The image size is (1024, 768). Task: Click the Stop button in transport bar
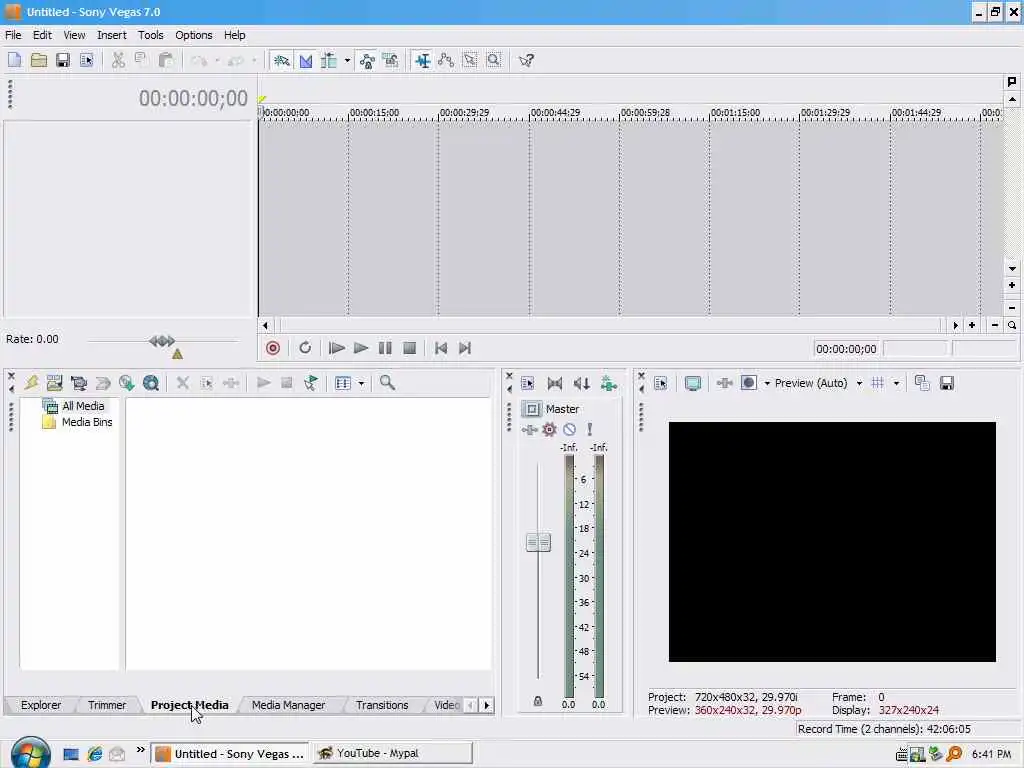point(409,348)
